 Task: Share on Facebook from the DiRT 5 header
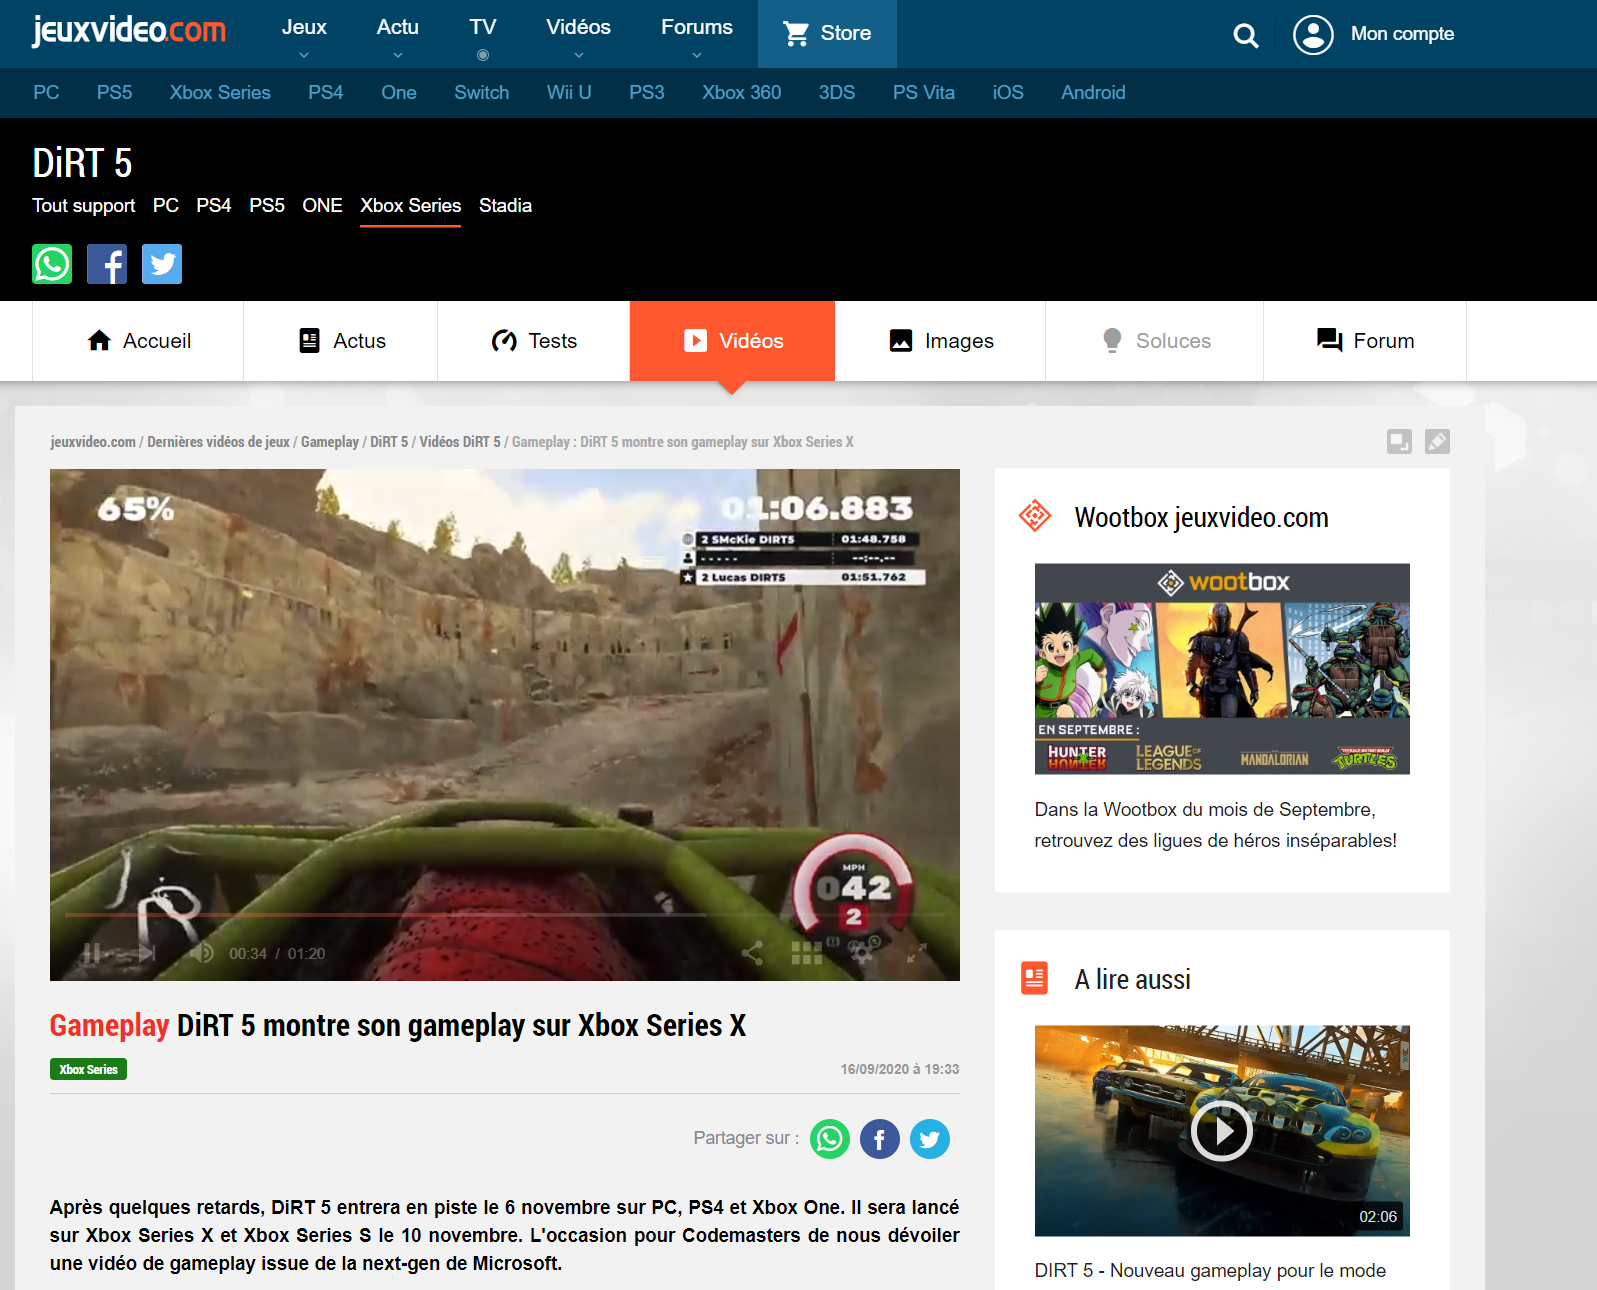point(107,264)
